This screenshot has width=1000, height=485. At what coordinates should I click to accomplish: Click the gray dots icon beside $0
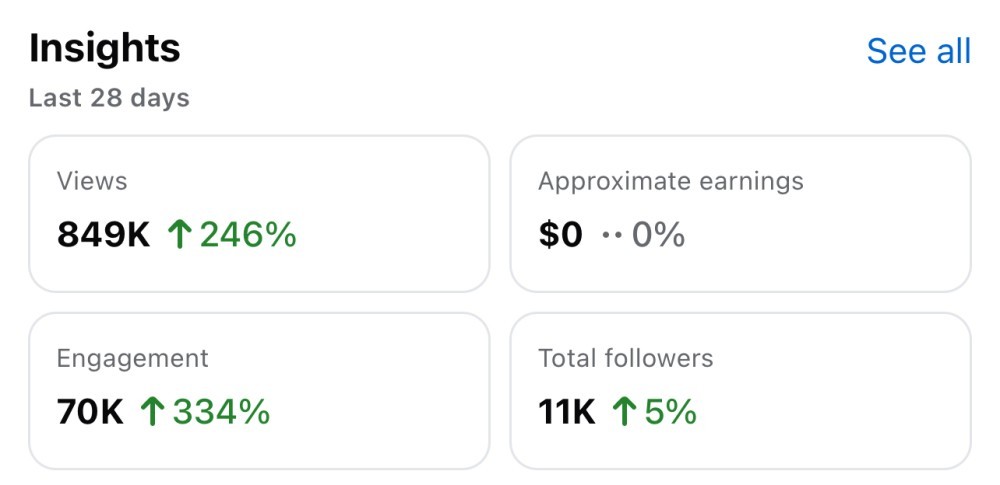[x=611, y=236]
